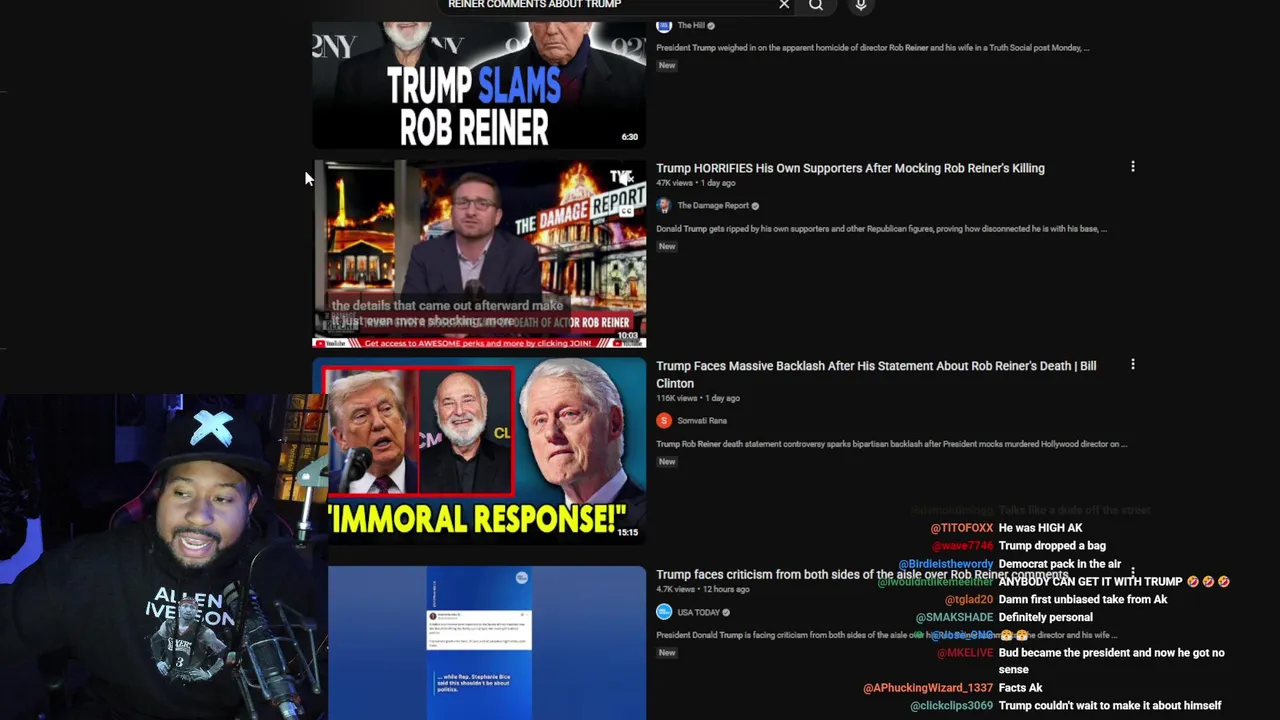Click '116K views • 1 day ago' text
1280x720 pixels.
coord(698,398)
